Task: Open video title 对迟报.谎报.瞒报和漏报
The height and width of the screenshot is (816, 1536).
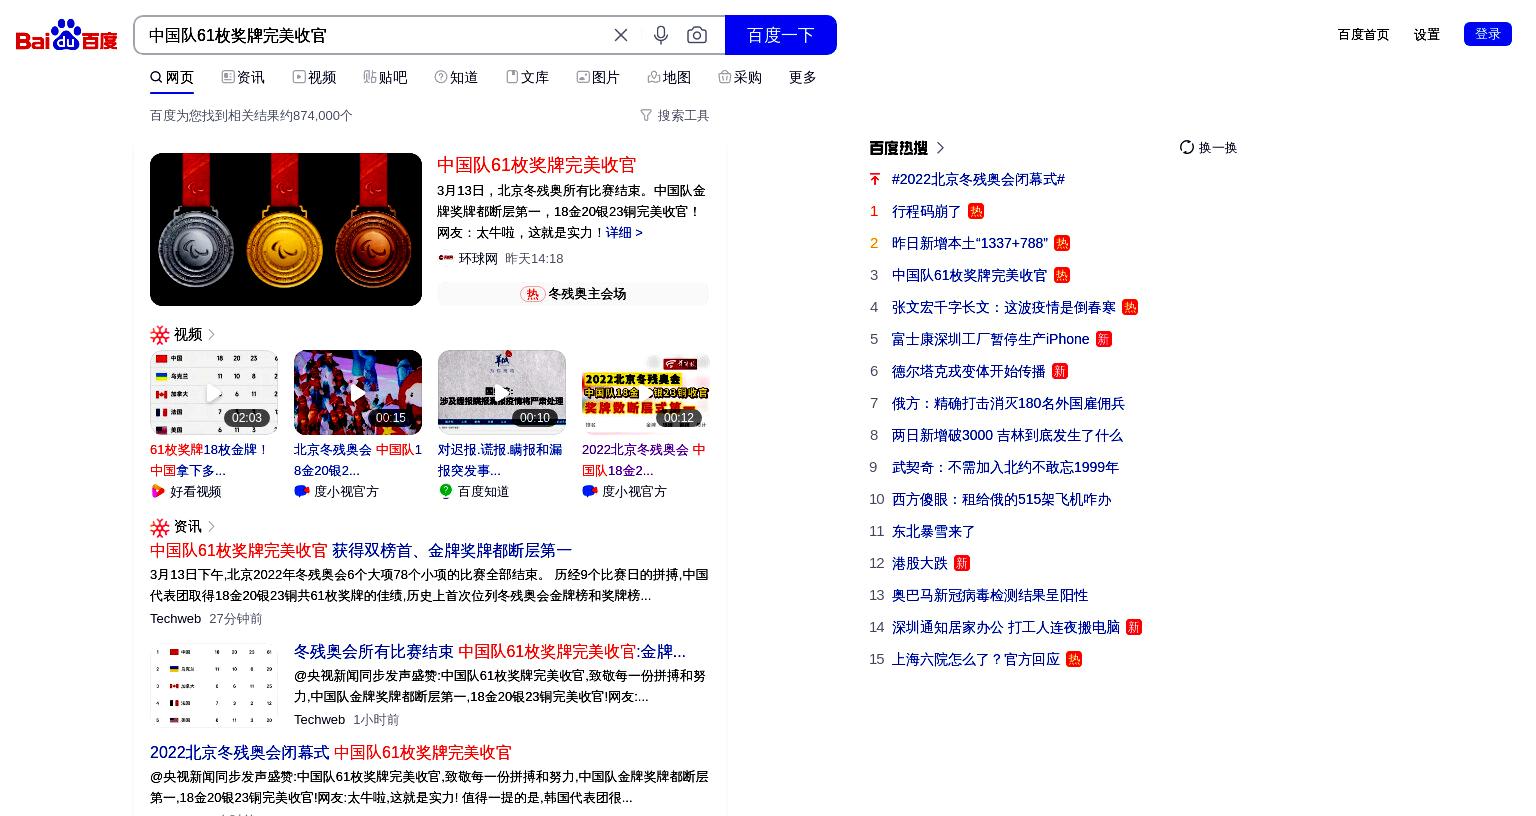Action: tap(500, 460)
